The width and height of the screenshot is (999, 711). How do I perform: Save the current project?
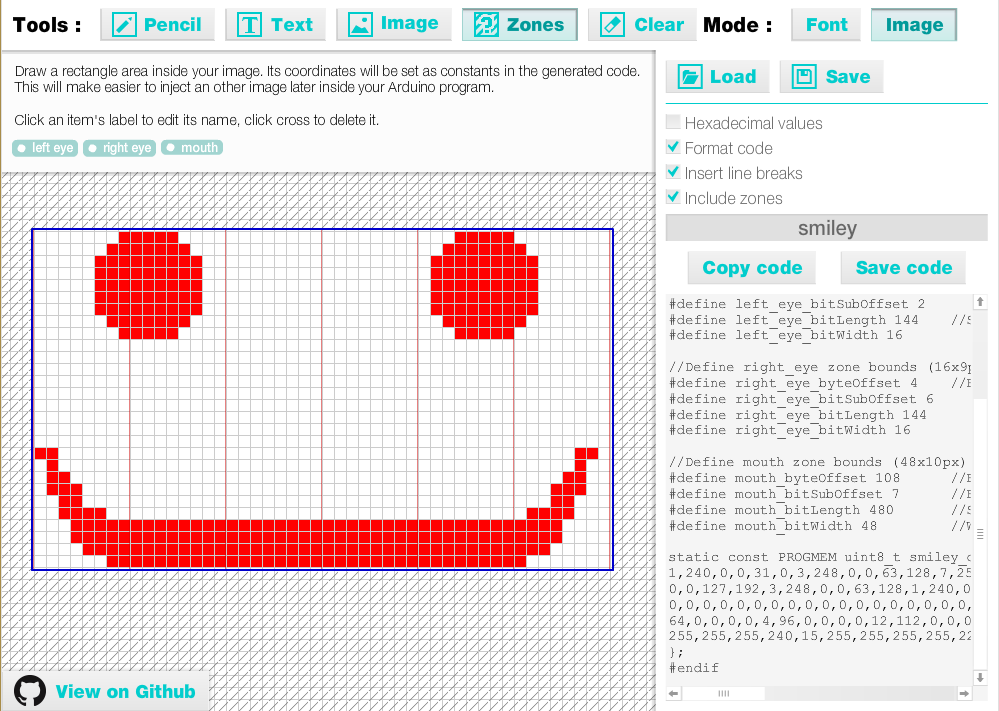point(831,77)
